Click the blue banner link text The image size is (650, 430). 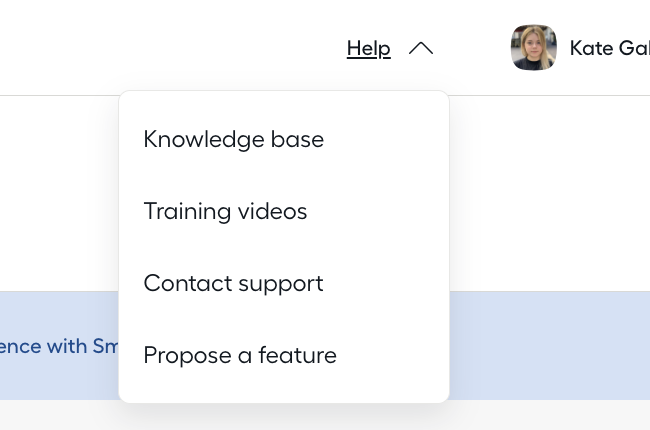click(59, 346)
